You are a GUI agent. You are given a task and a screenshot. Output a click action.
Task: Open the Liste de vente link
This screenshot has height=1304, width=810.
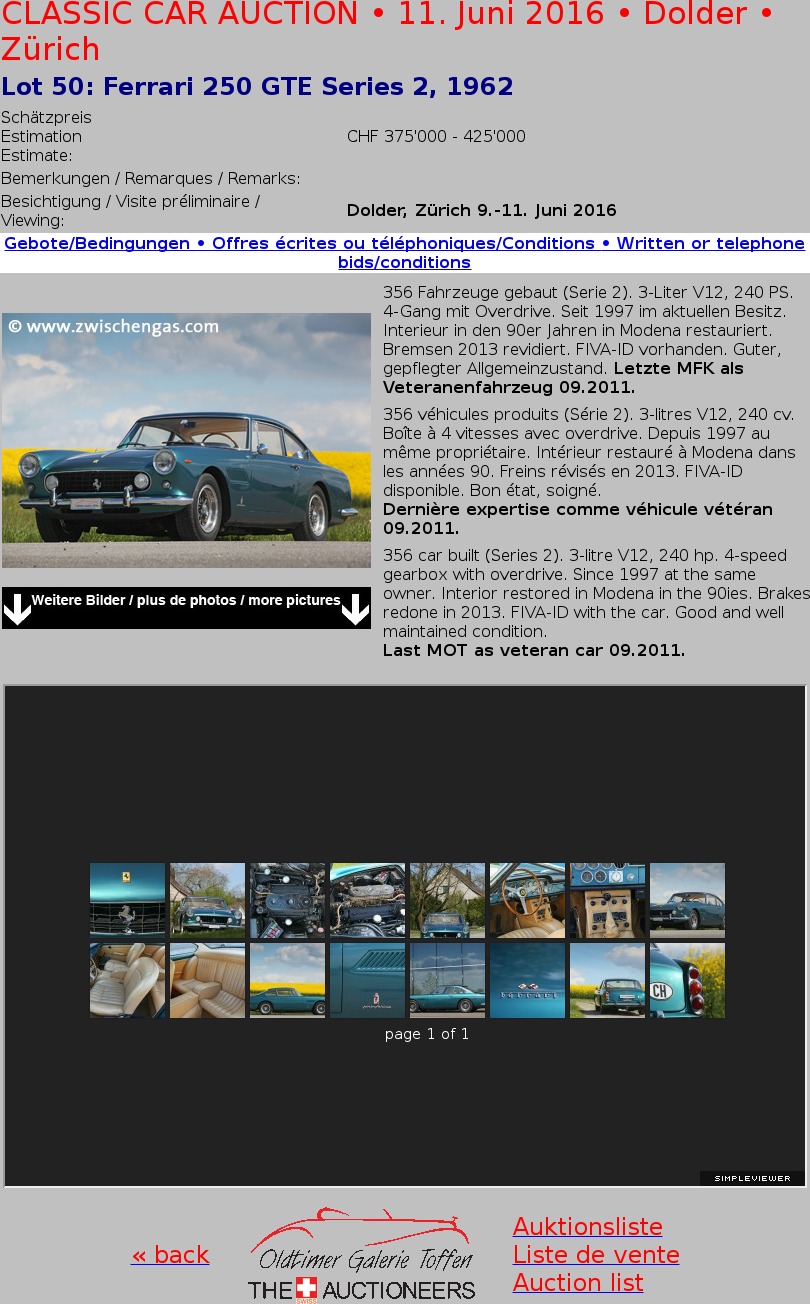click(x=596, y=1255)
